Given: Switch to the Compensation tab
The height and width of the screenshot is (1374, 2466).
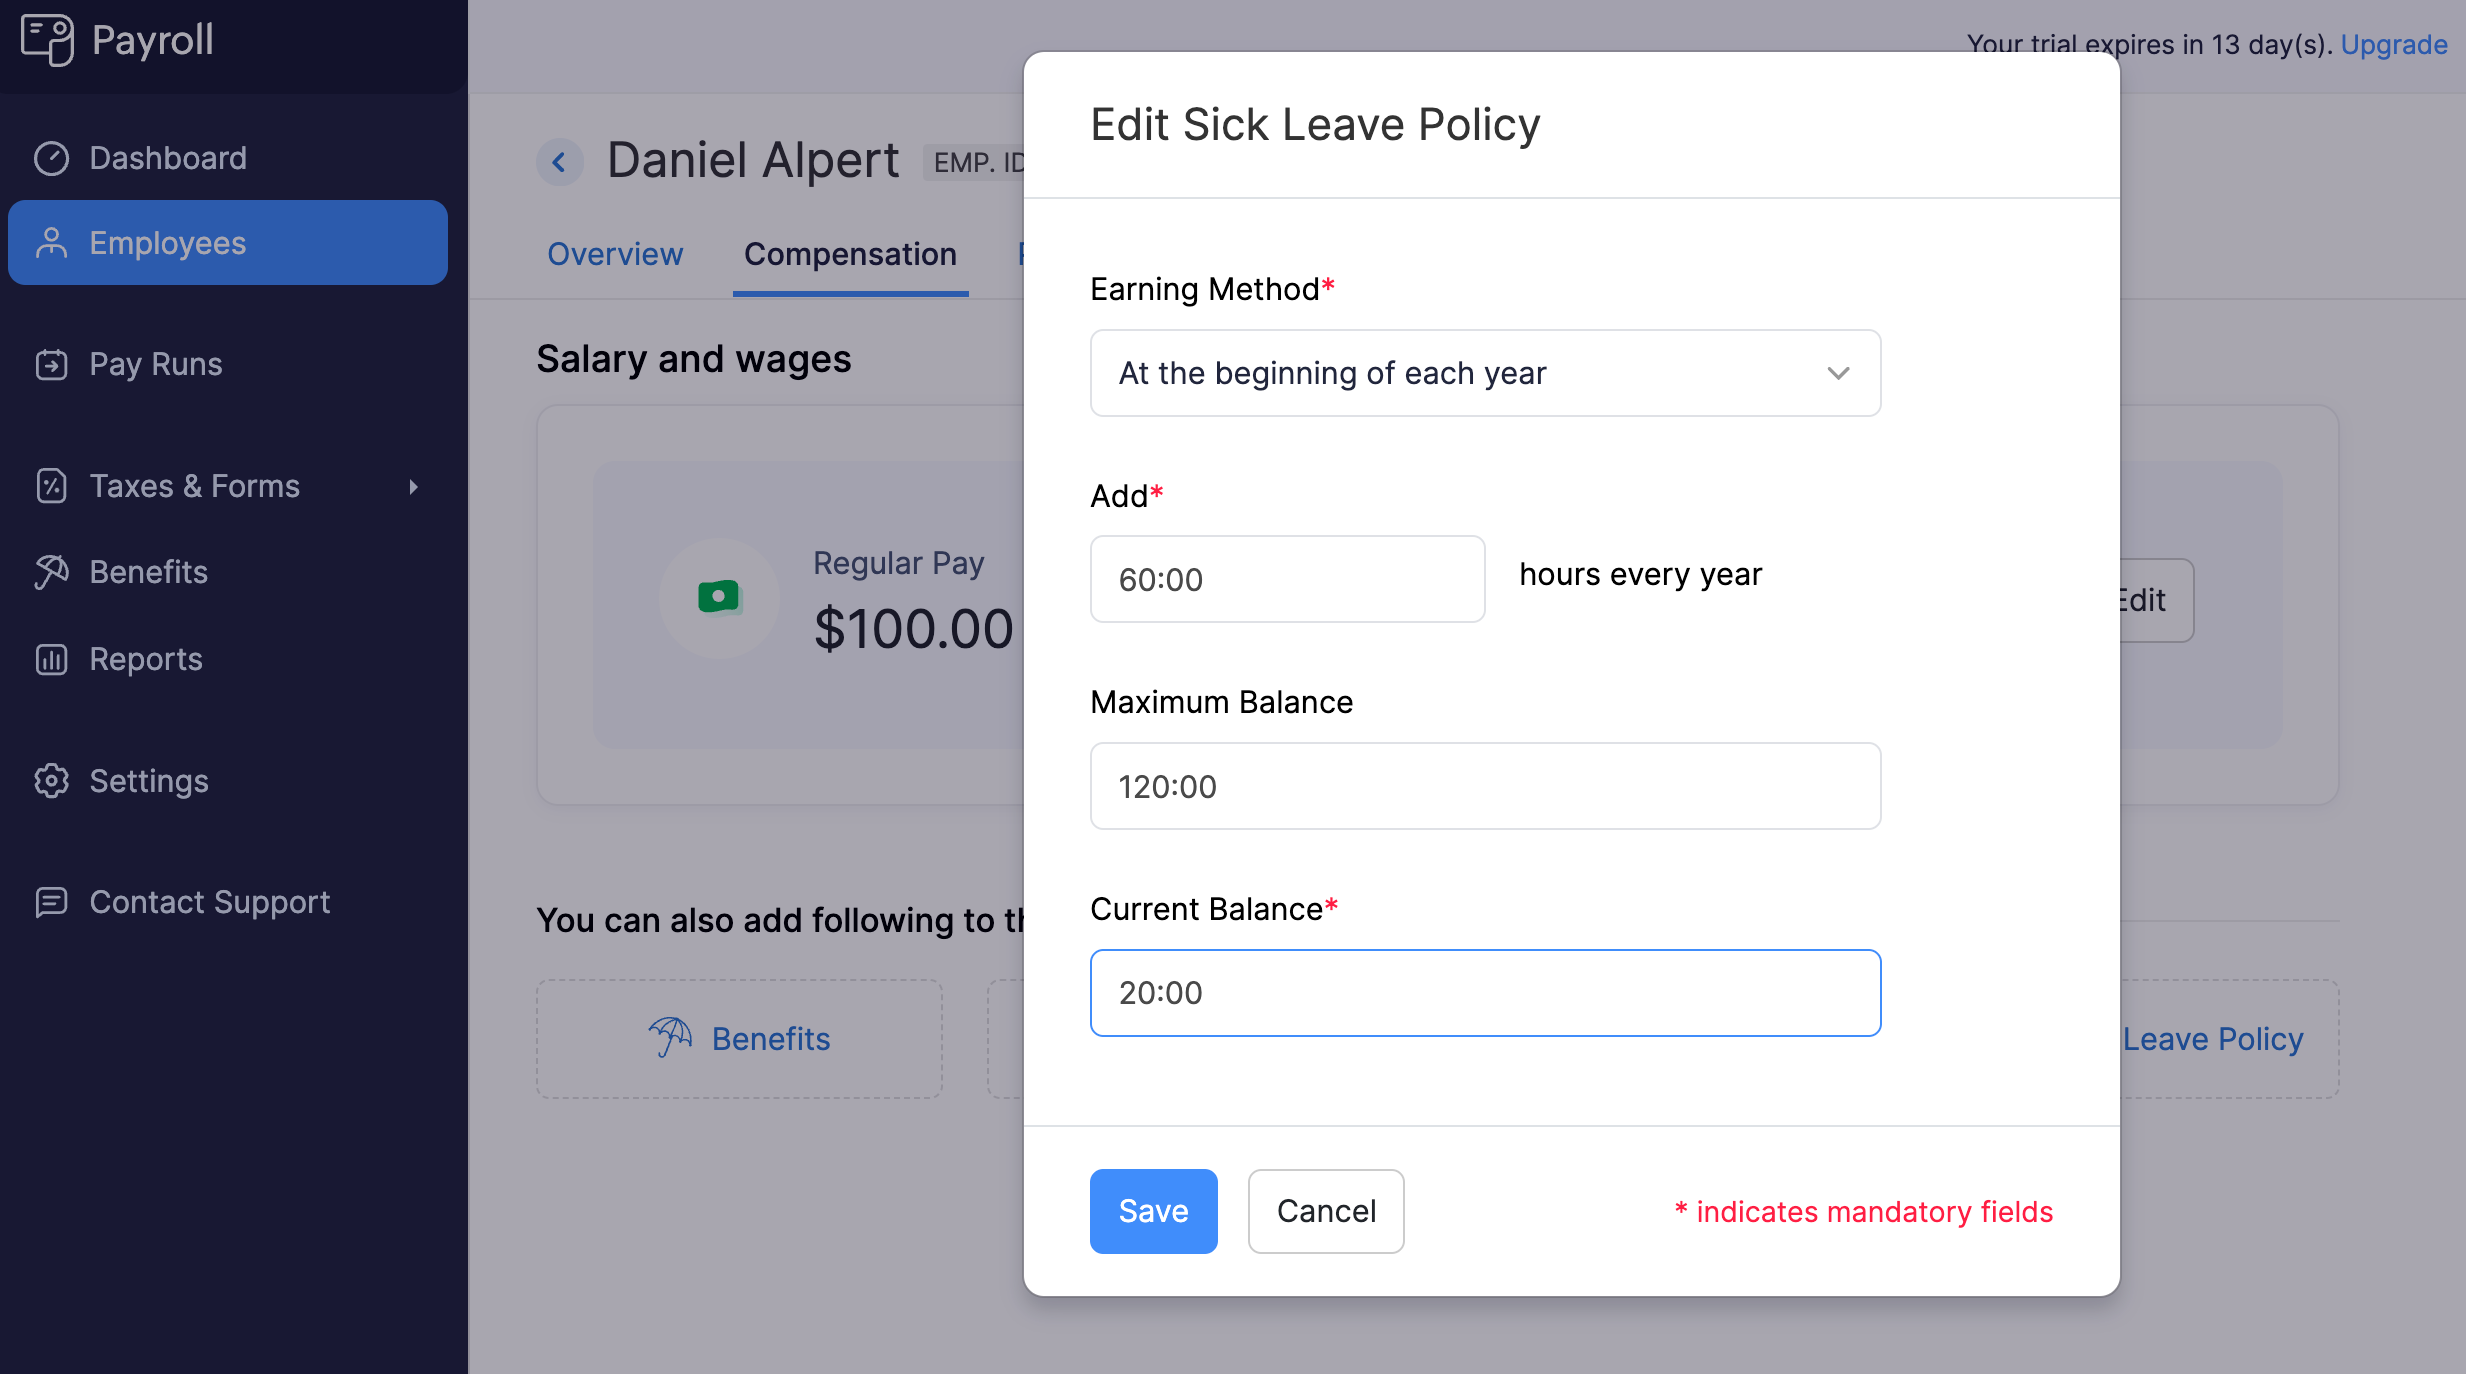Looking at the screenshot, I should pyautogui.click(x=851, y=254).
